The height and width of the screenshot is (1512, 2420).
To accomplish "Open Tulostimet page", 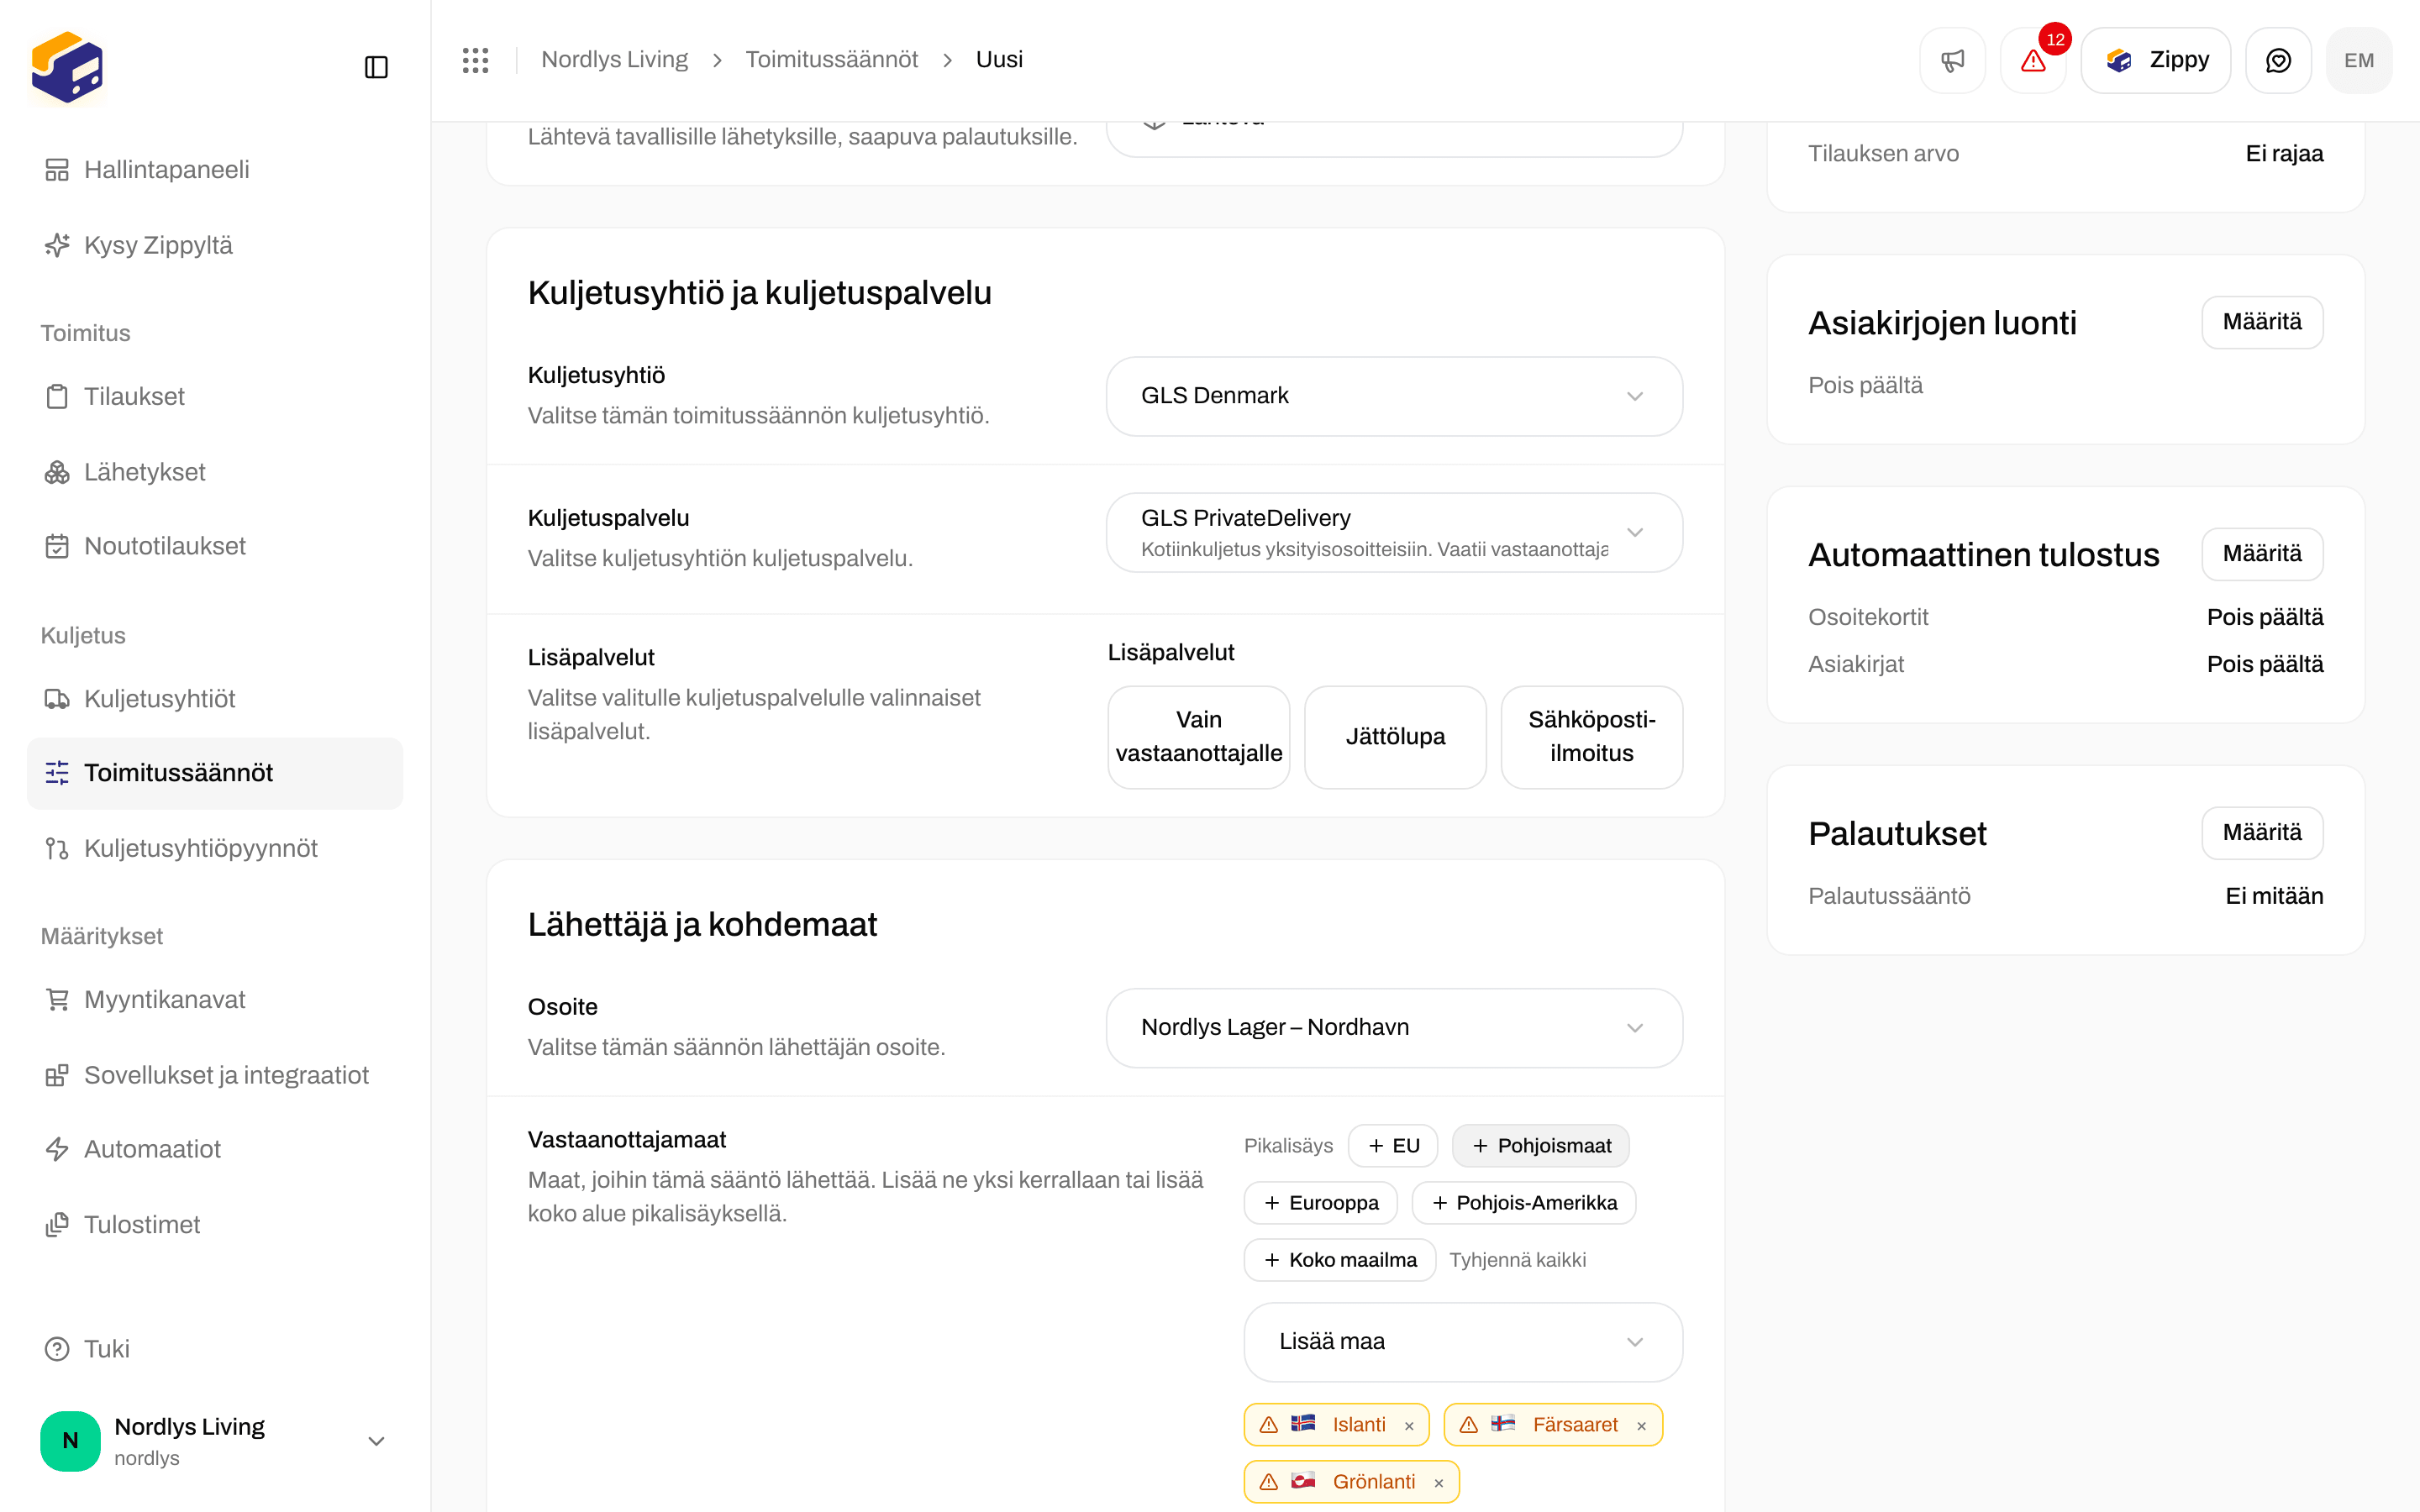I will [215, 1224].
